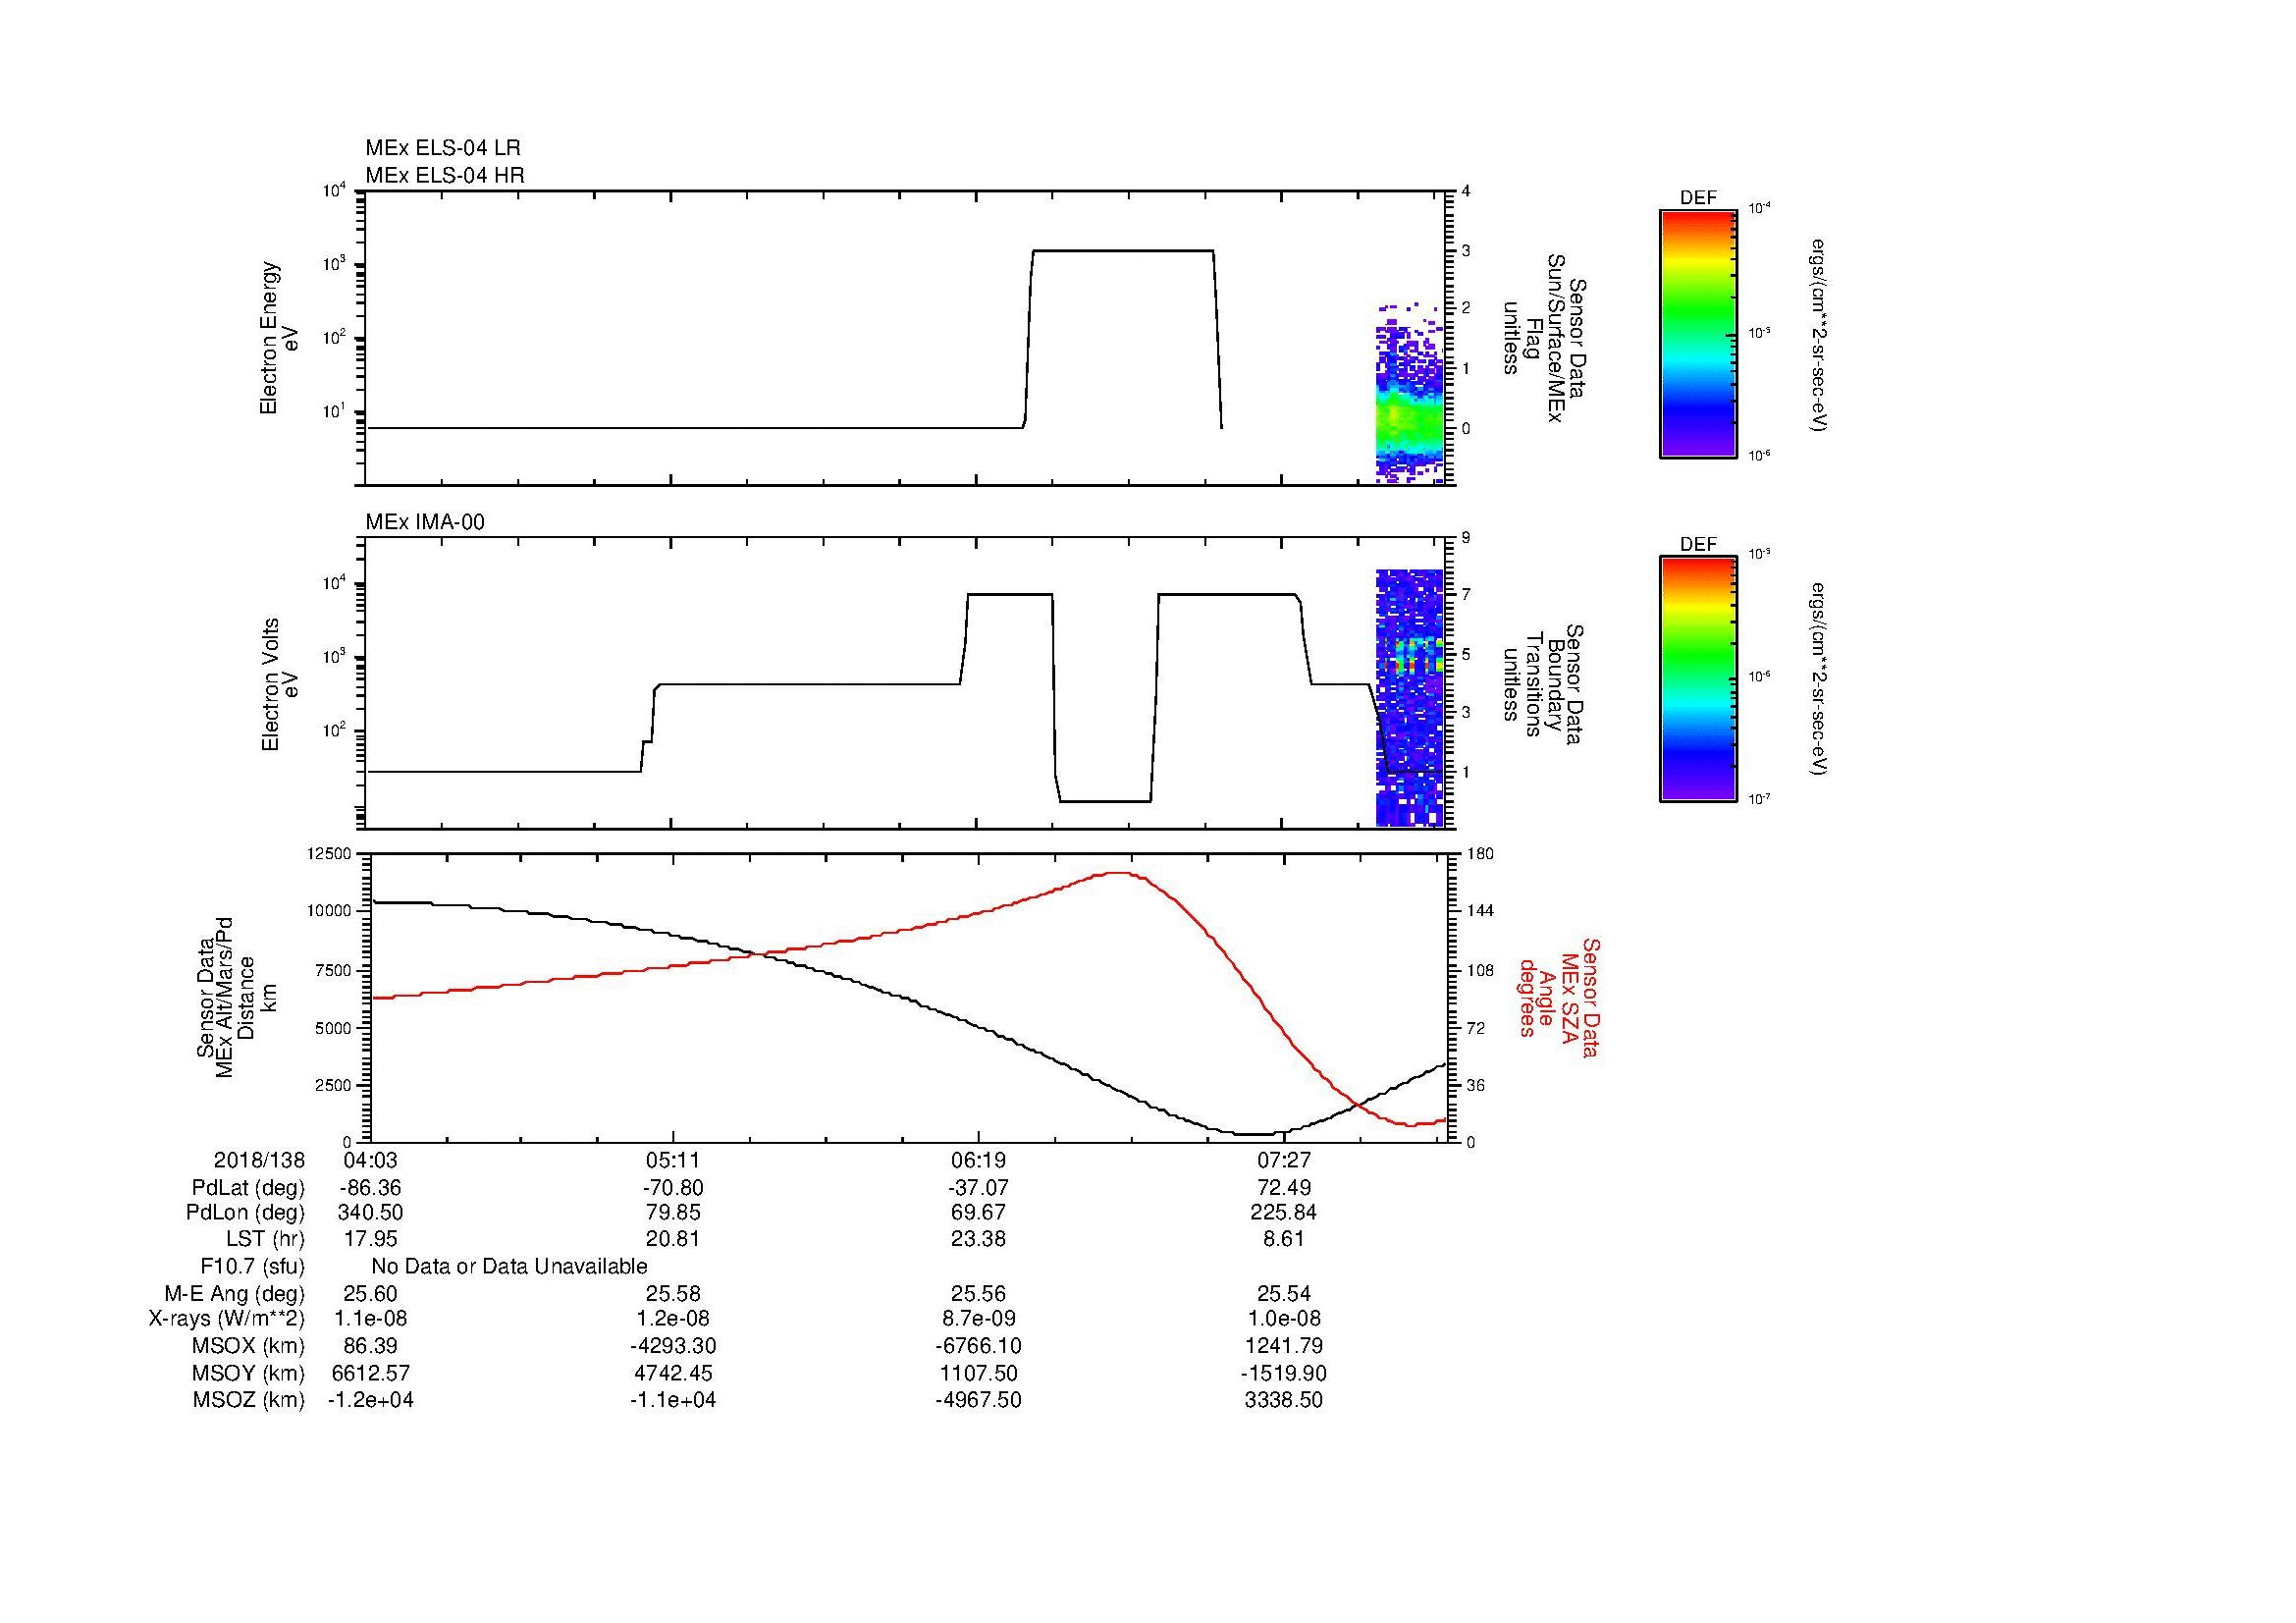Image resolution: width=2296 pixels, height=1623 pixels.
Task: Click the 'MEx IMA-00' panel title
Action: [x=425, y=522]
